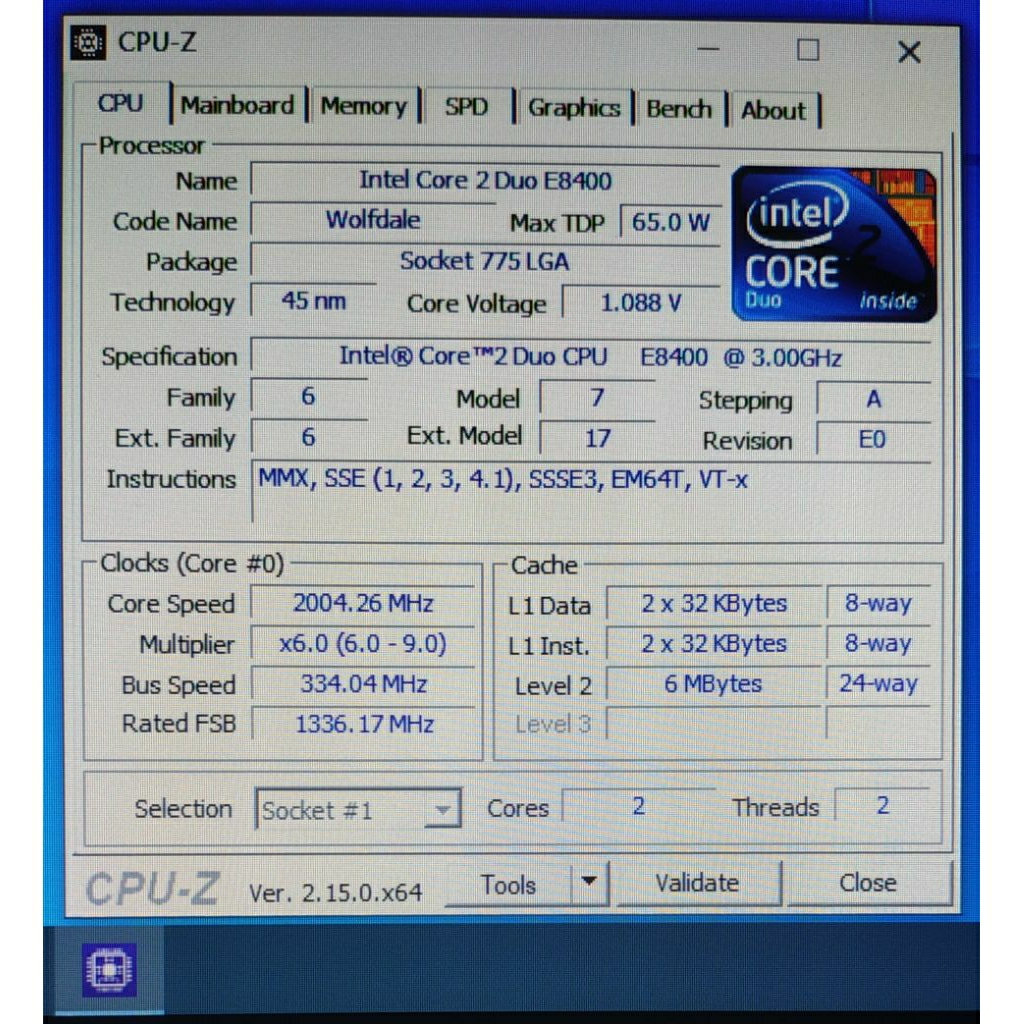Switch to the Mainboard tab

point(238,106)
